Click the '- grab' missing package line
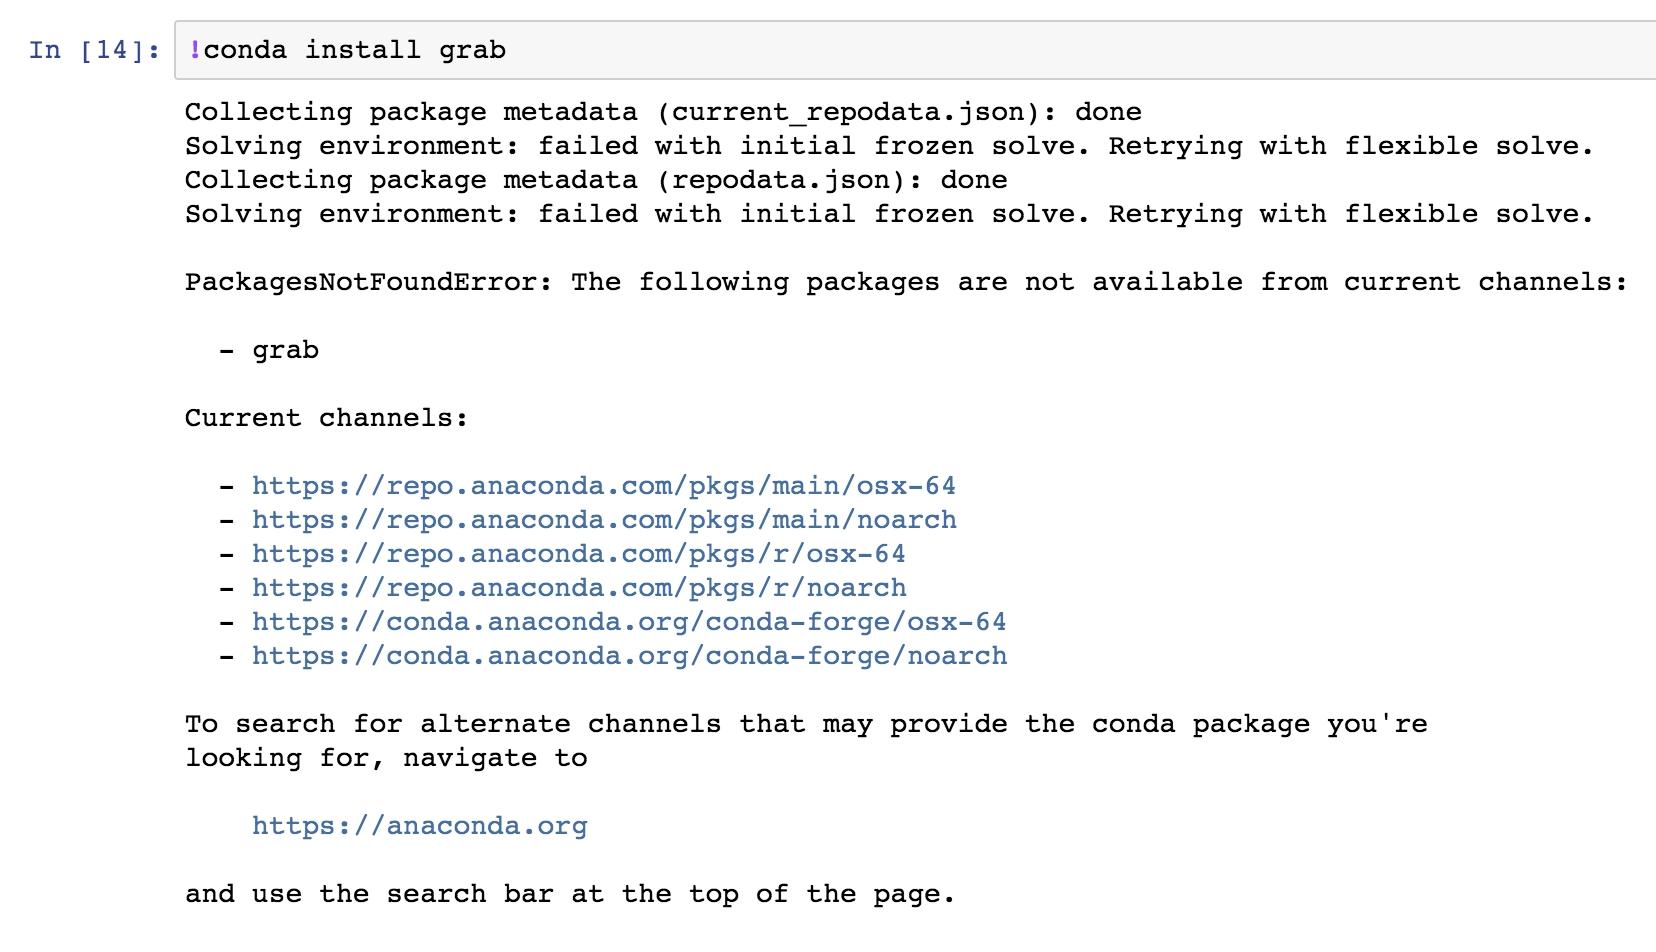Image resolution: width=1656 pixels, height=952 pixels. pyautogui.click(x=269, y=350)
